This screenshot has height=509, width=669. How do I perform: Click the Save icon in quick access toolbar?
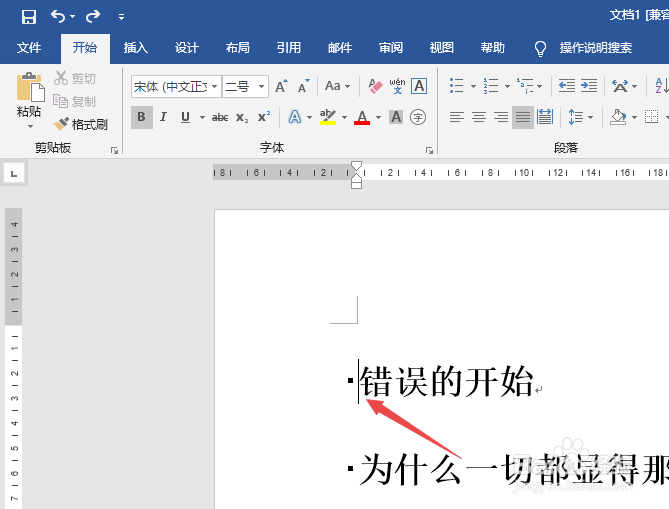29,17
